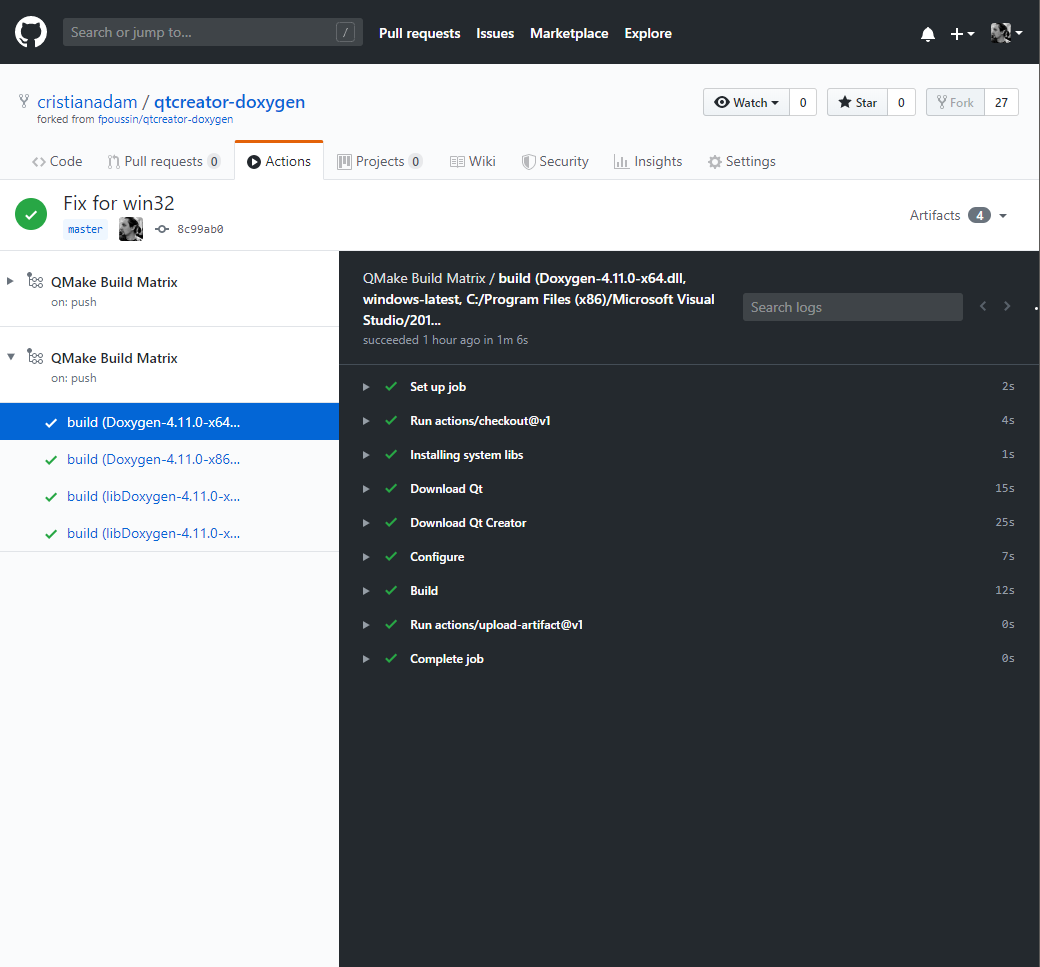Star the repository

857,101
